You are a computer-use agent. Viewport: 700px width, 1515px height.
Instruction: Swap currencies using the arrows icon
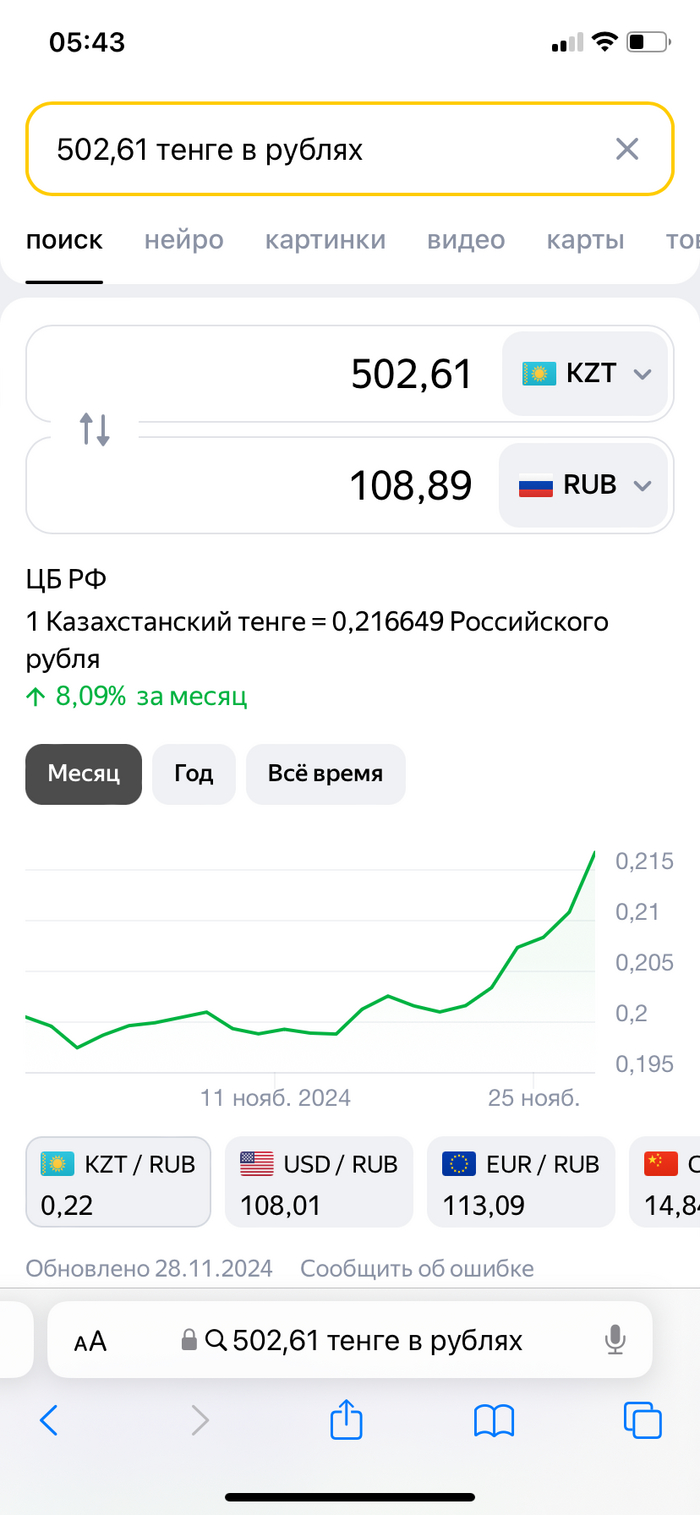(x=95, y=429)
